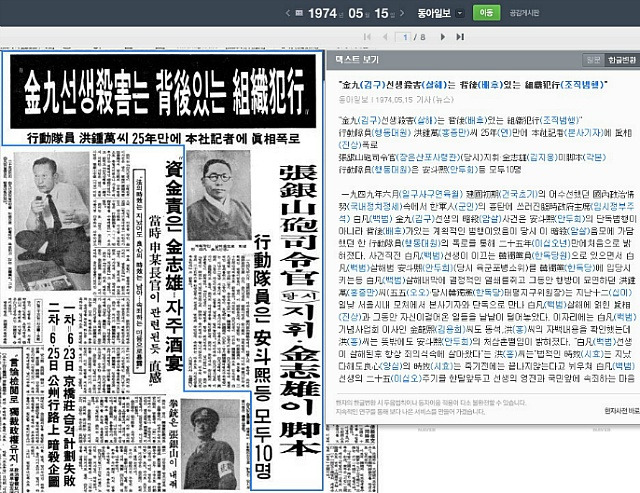Click the bold article title in text panel
The height and width of the screenshot is (493, 640).
[x=473, y=84]
